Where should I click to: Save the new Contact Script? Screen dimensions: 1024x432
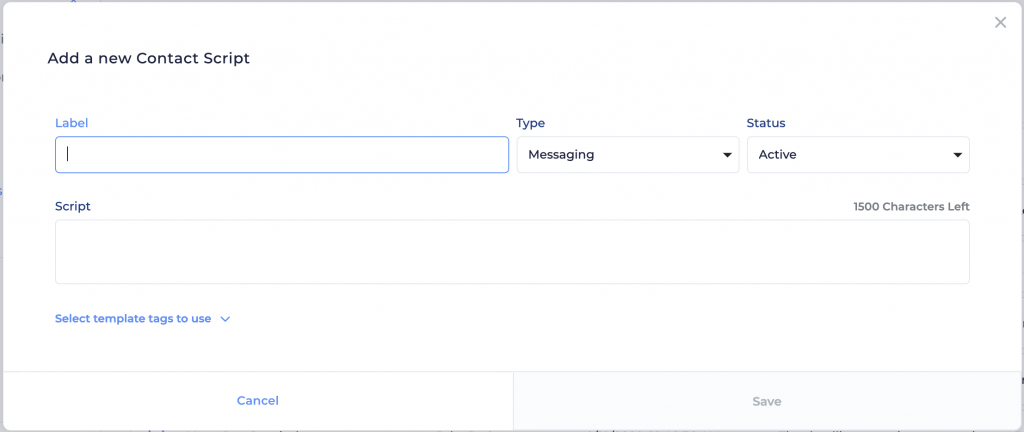click(x=767, y=401)
